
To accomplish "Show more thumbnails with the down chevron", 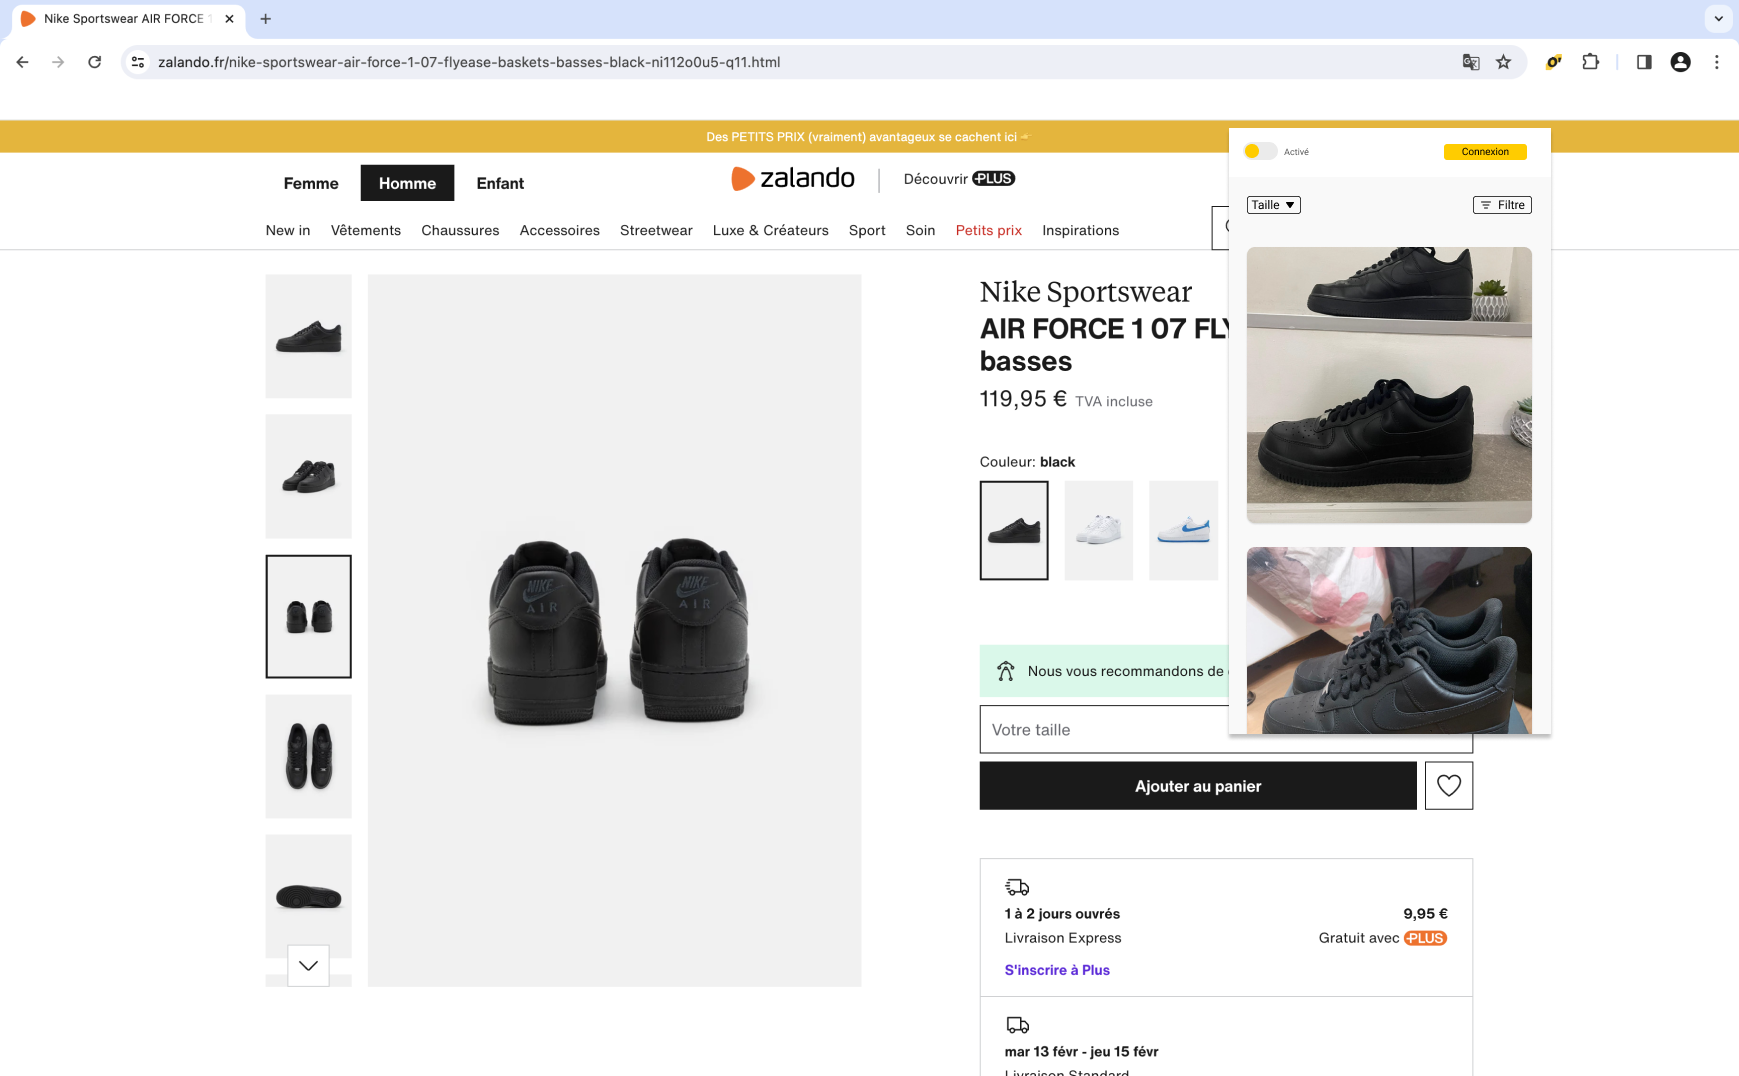I will 308,966.
